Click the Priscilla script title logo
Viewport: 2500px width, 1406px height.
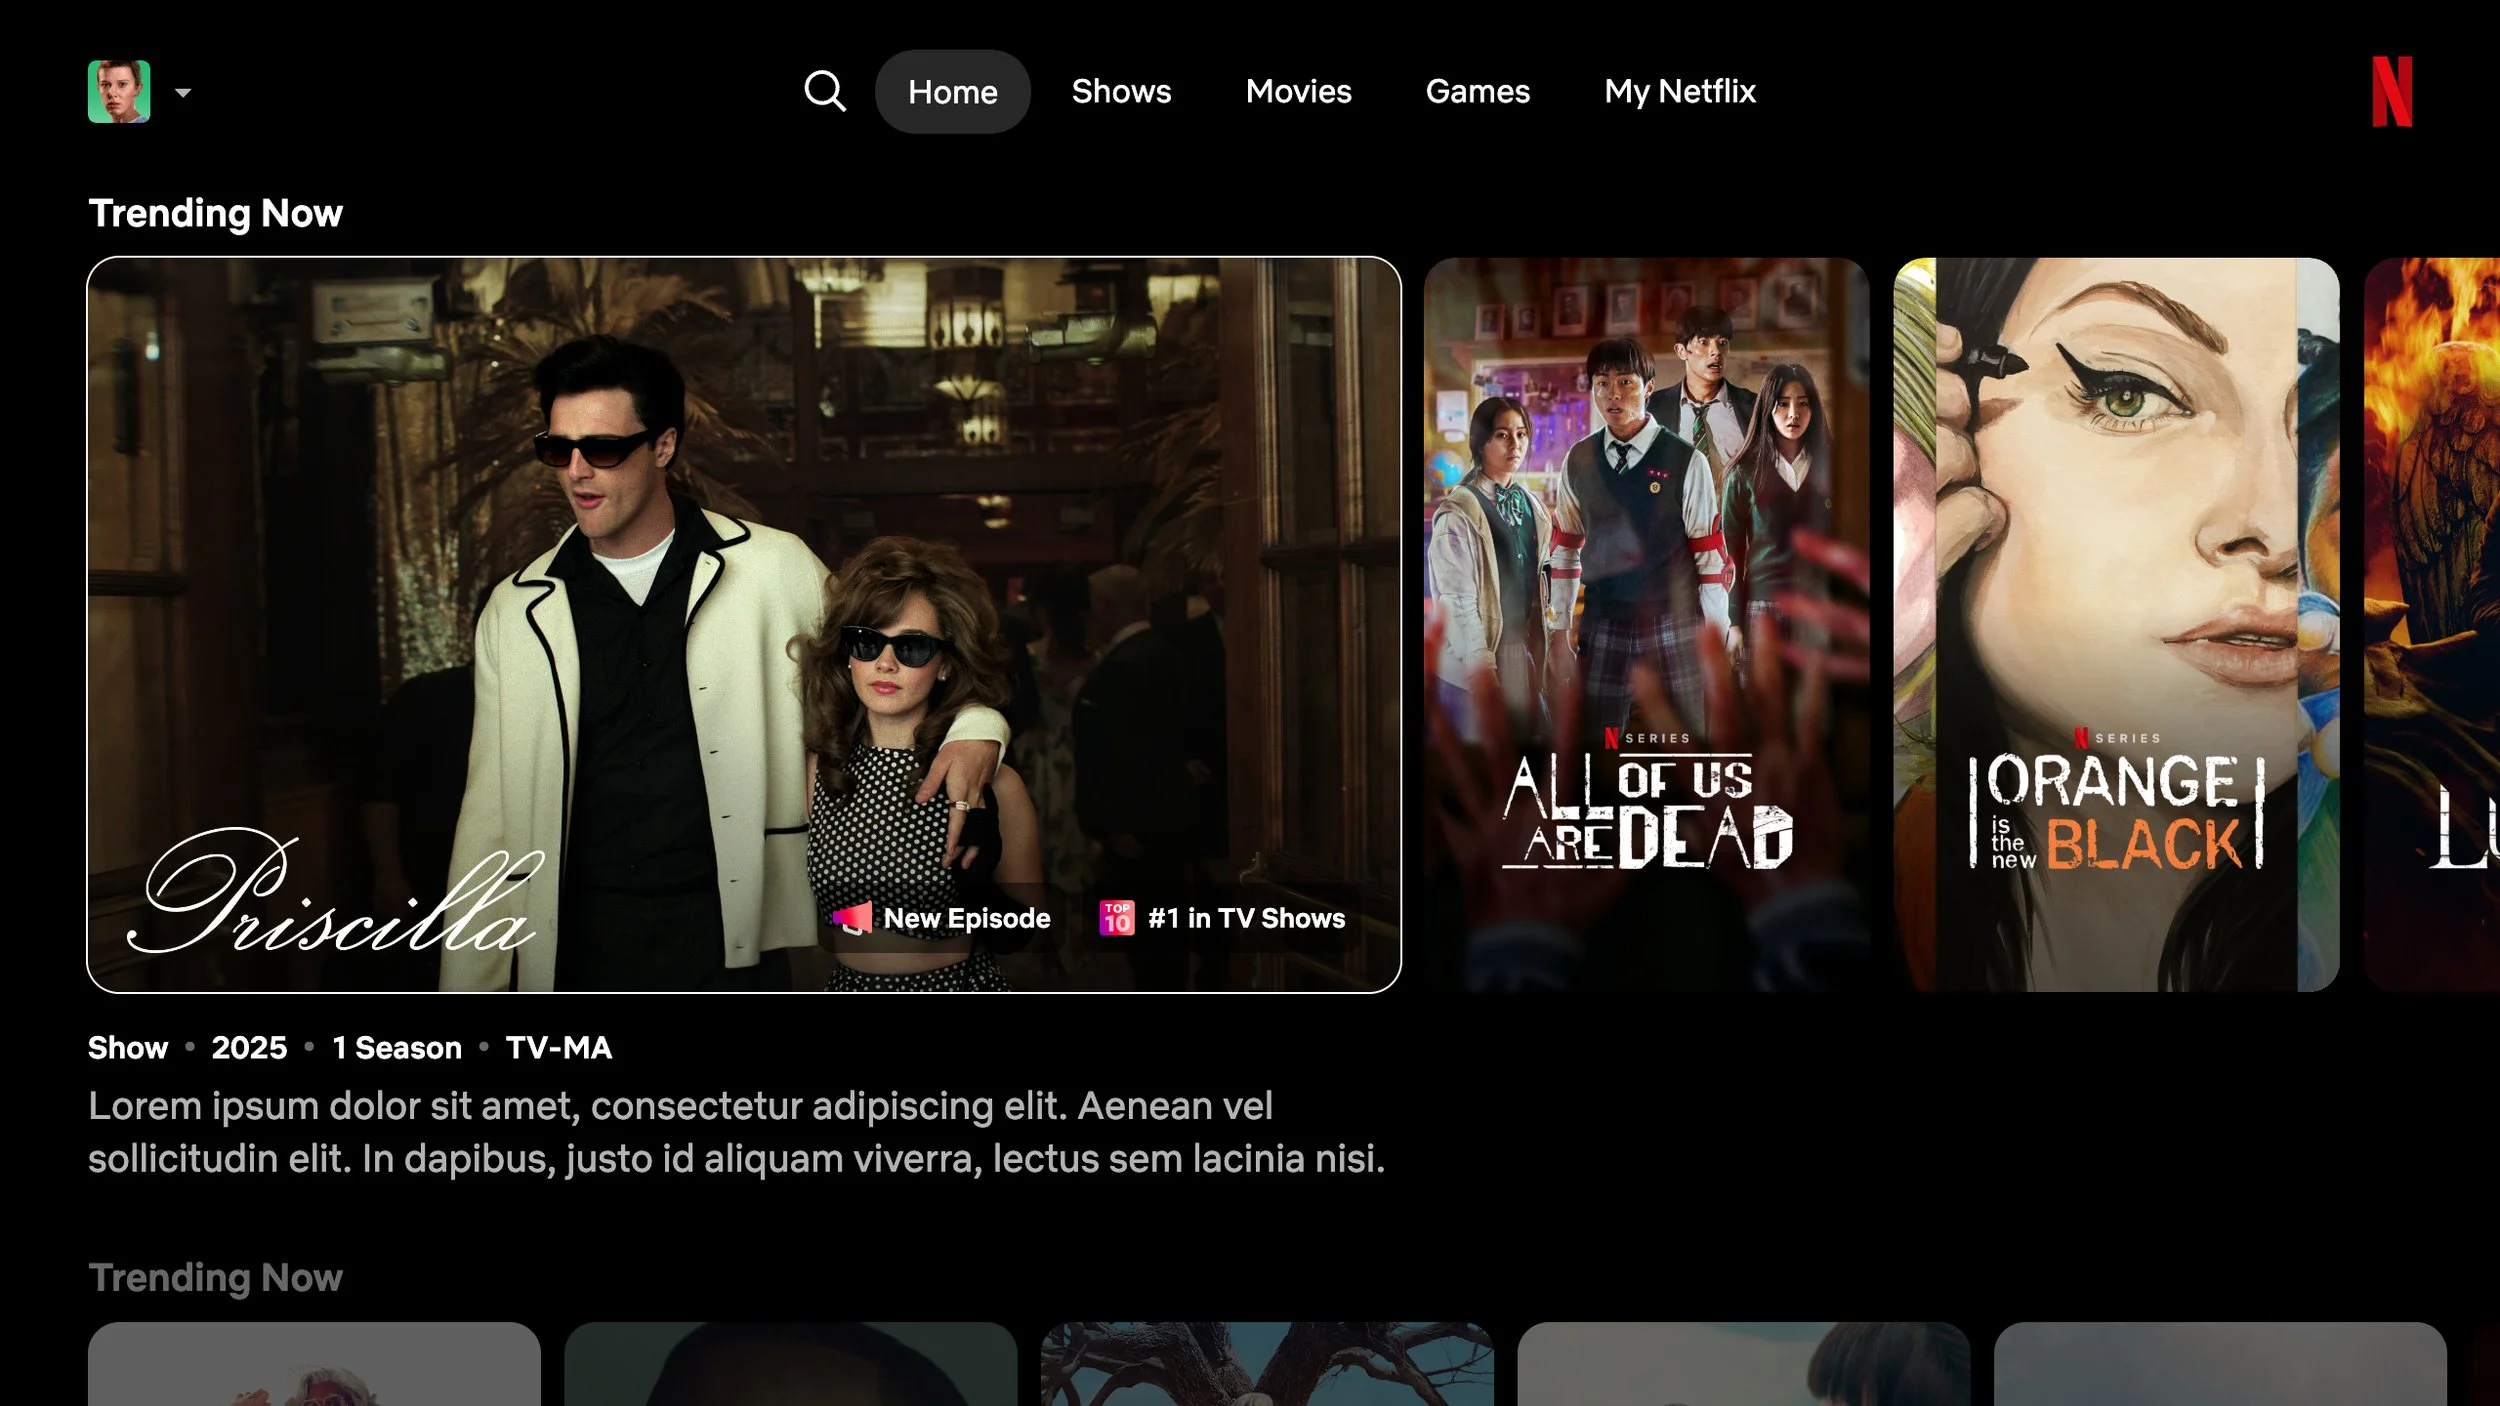tap(335, 893)
